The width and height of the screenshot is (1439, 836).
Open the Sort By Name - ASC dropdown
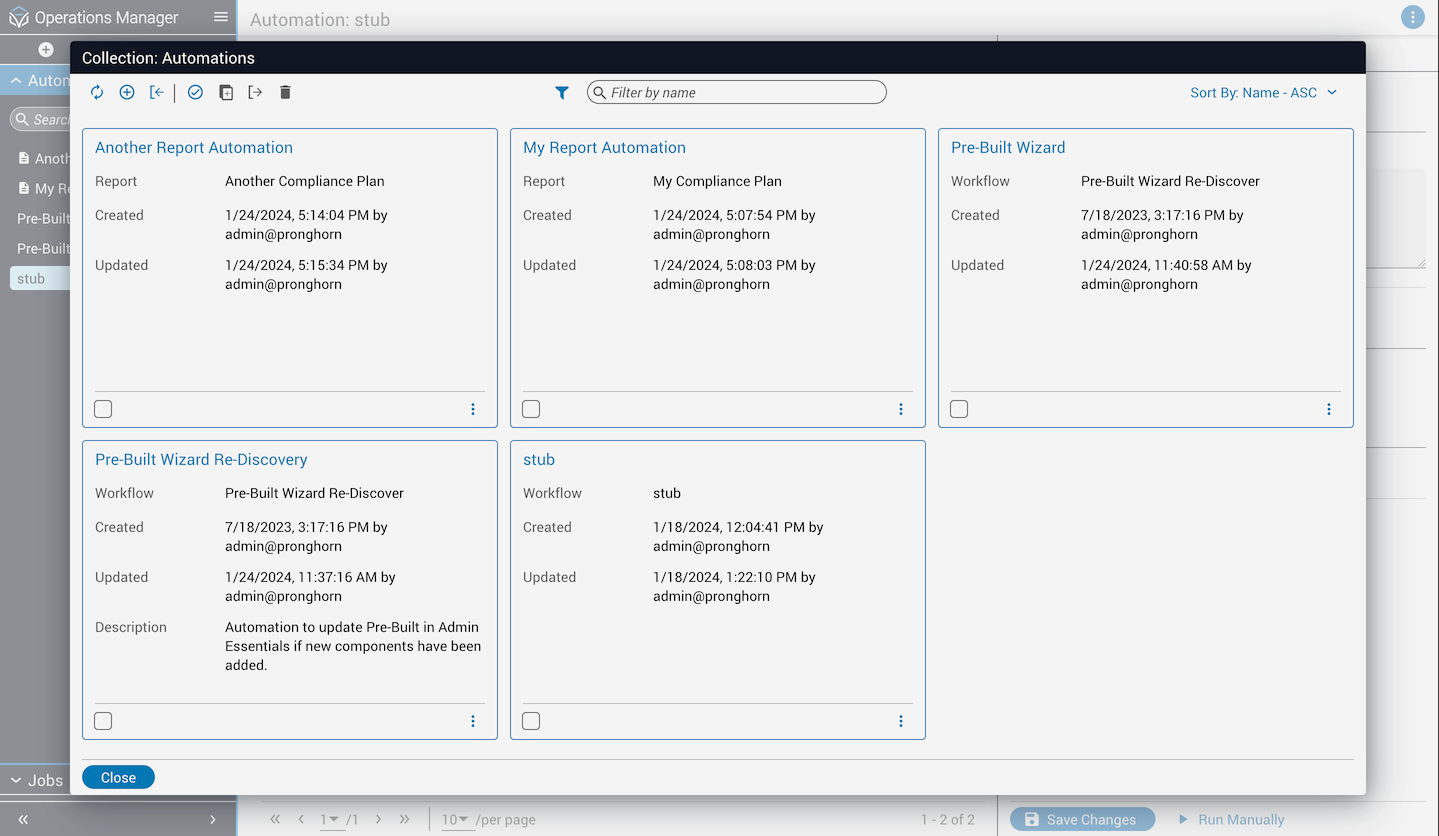click(1263, 92)
